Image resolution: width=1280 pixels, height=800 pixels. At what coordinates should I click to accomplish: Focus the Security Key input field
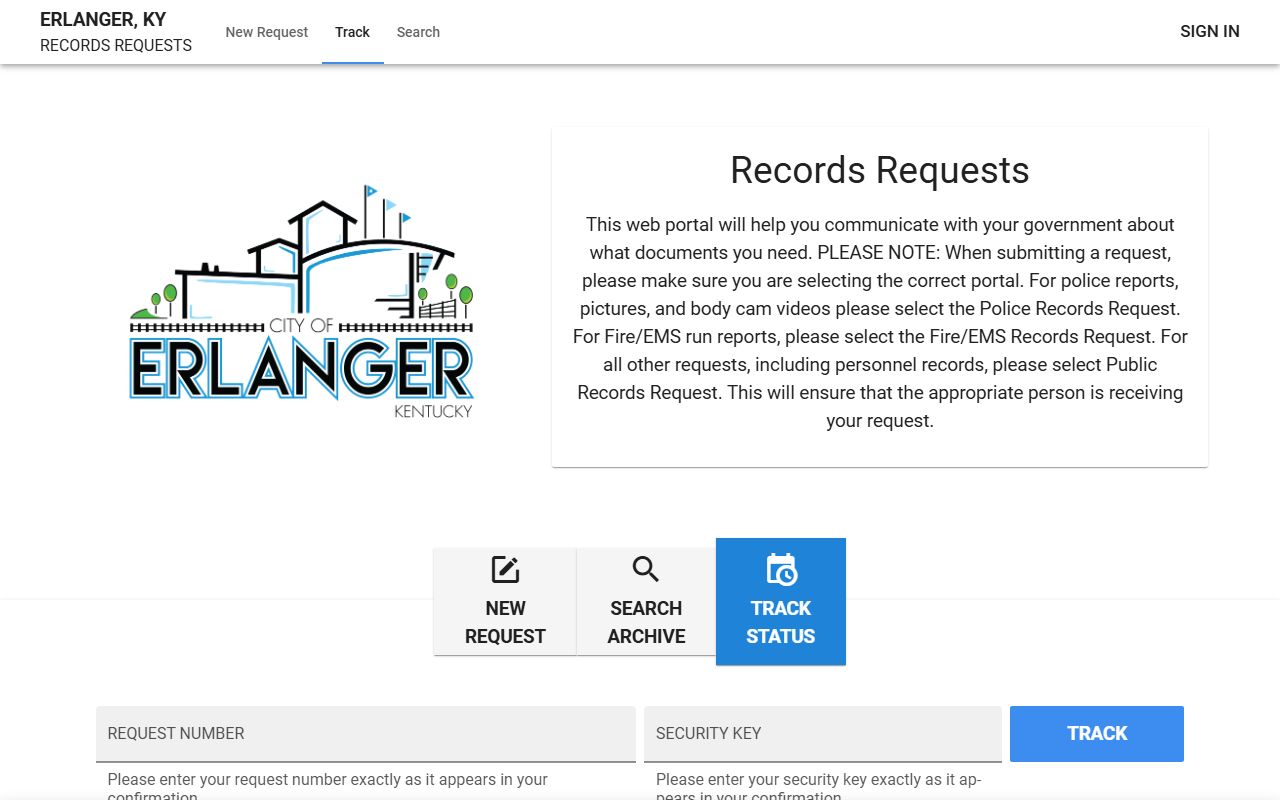(x=823, y=734)
